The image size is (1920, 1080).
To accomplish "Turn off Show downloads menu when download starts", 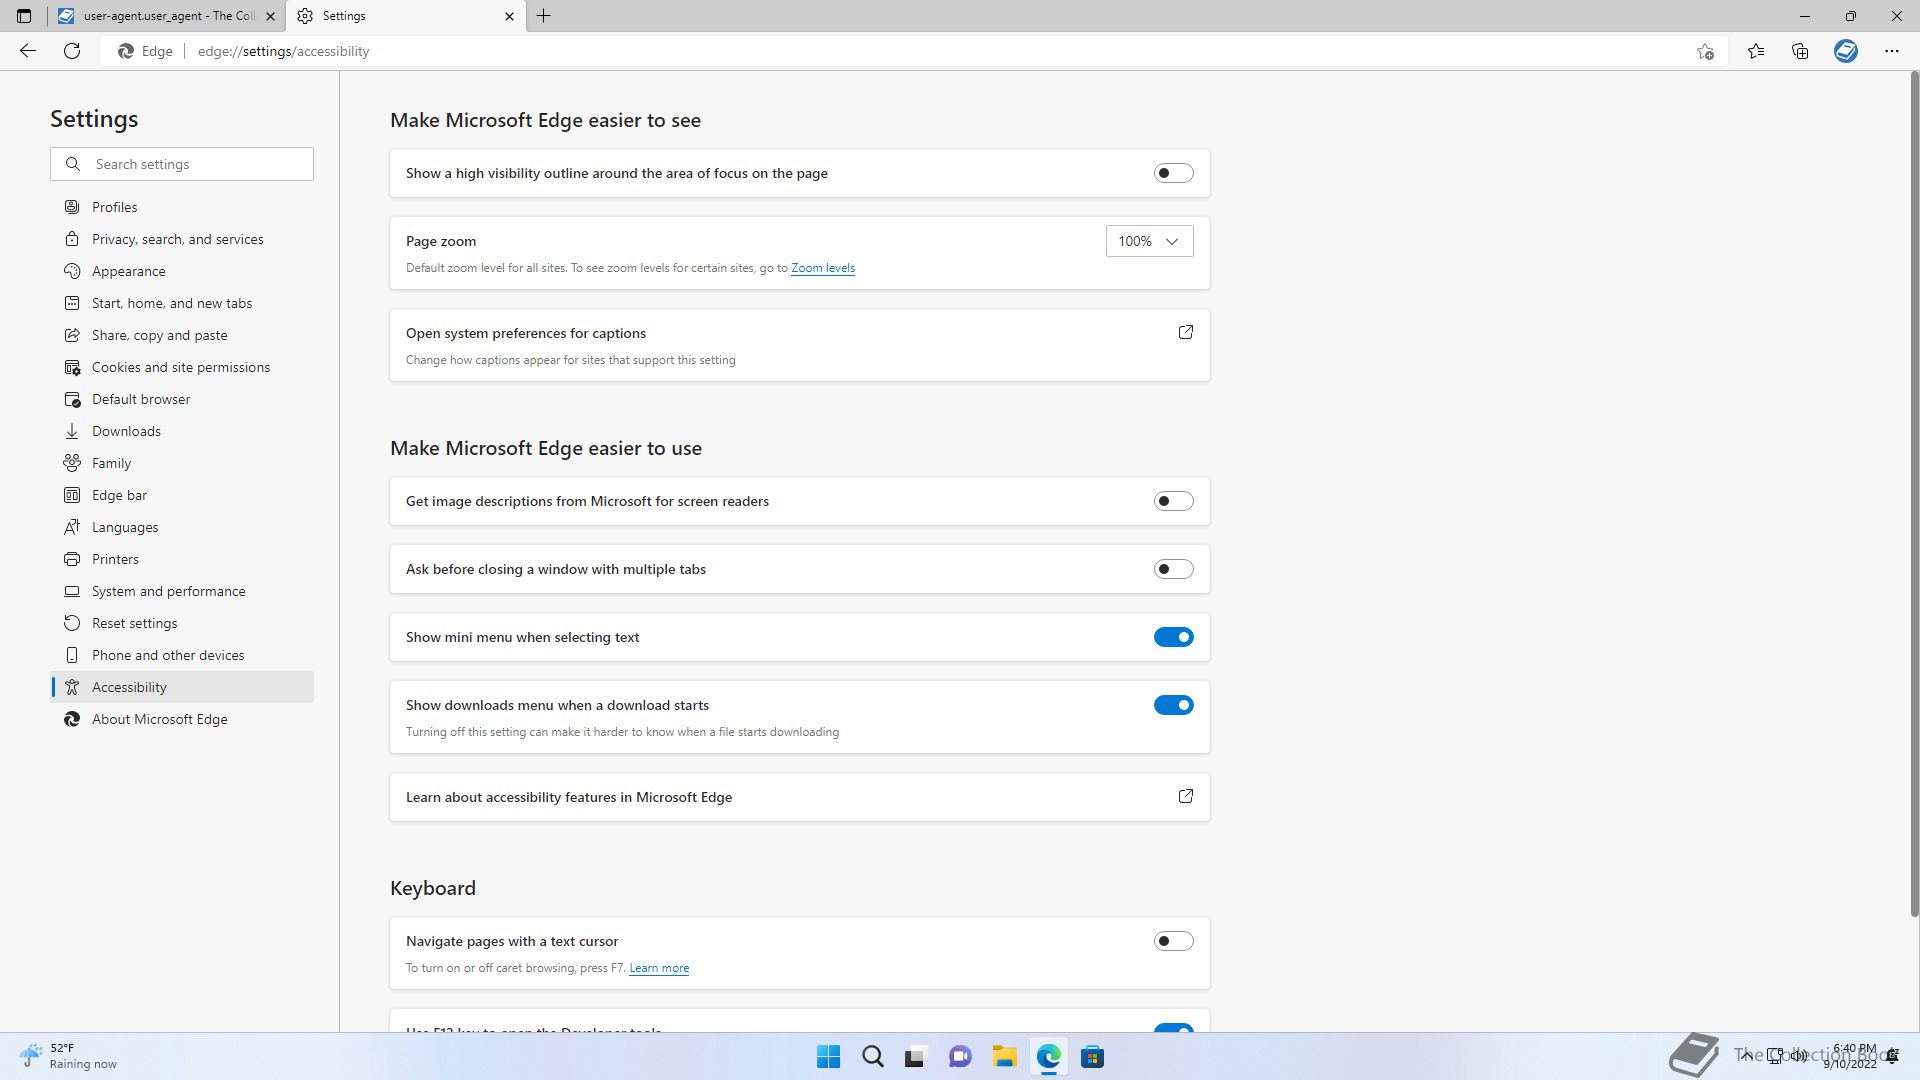I will tap(1173, 705).
